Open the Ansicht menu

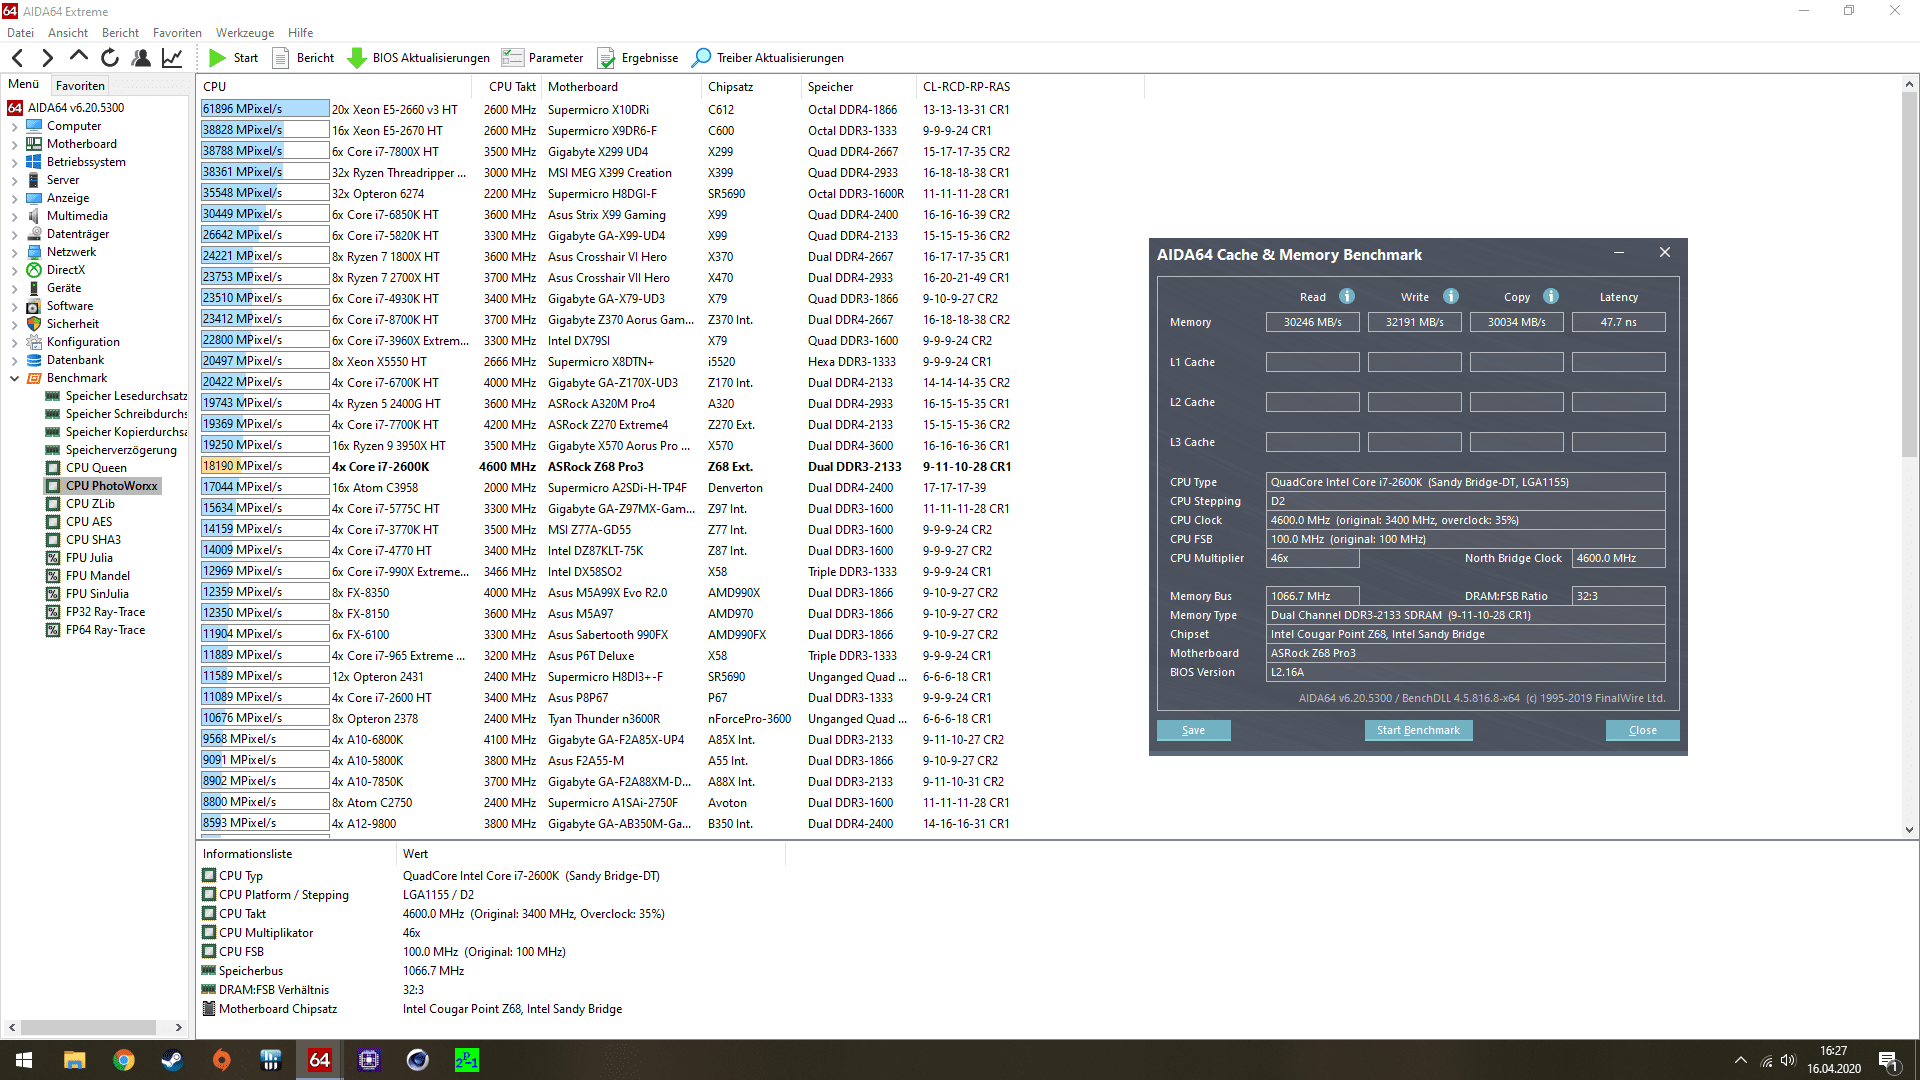[68, 33]
